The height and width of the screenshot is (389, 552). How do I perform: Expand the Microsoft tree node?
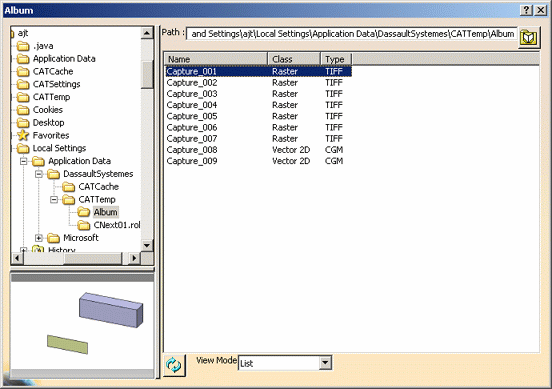39,238
